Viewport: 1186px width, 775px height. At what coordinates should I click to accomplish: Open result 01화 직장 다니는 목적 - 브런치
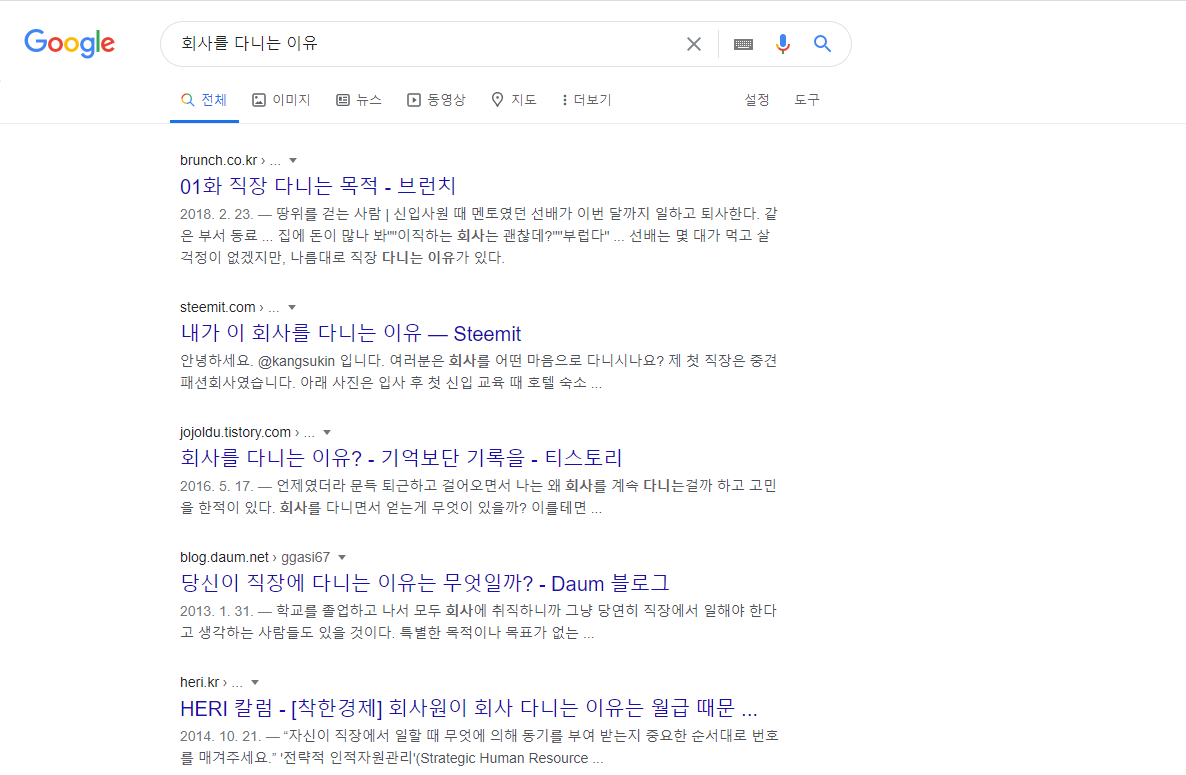318,185
